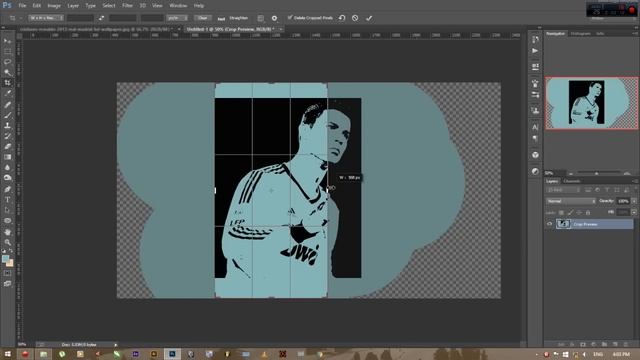Select the Dodge tool
Viewport: 640px width, 360px height.
point(7,178)
